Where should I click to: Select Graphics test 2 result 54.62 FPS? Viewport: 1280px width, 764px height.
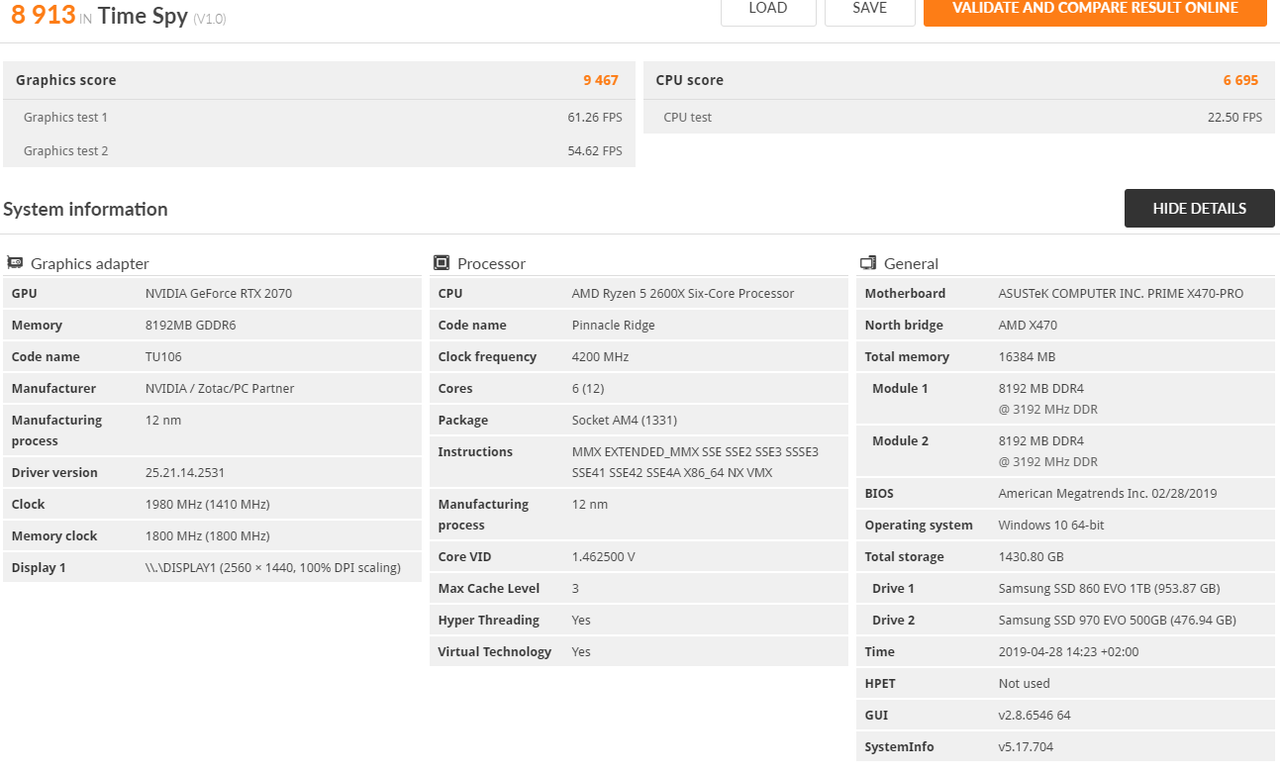pyautogui.click(x=595, y=151)
